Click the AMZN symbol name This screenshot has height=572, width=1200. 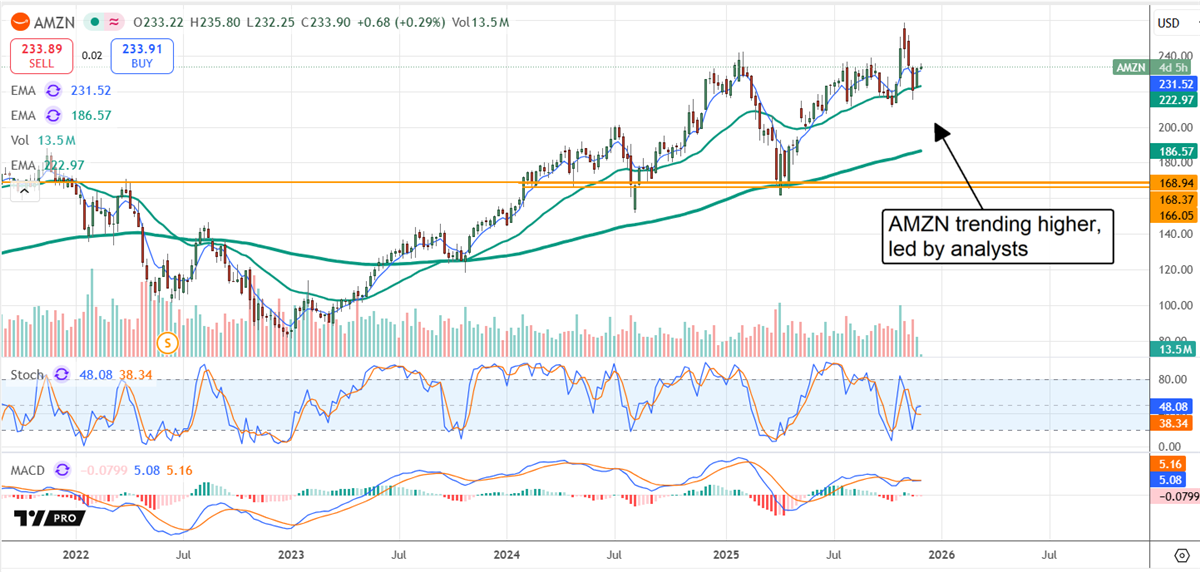click(x=55, y=21)
